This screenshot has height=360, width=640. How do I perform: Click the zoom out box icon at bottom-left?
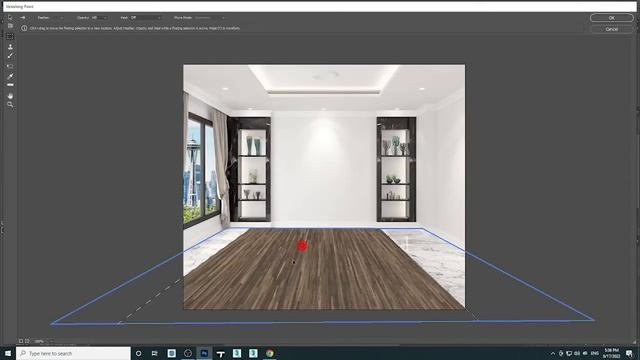[x=21, y=341]
